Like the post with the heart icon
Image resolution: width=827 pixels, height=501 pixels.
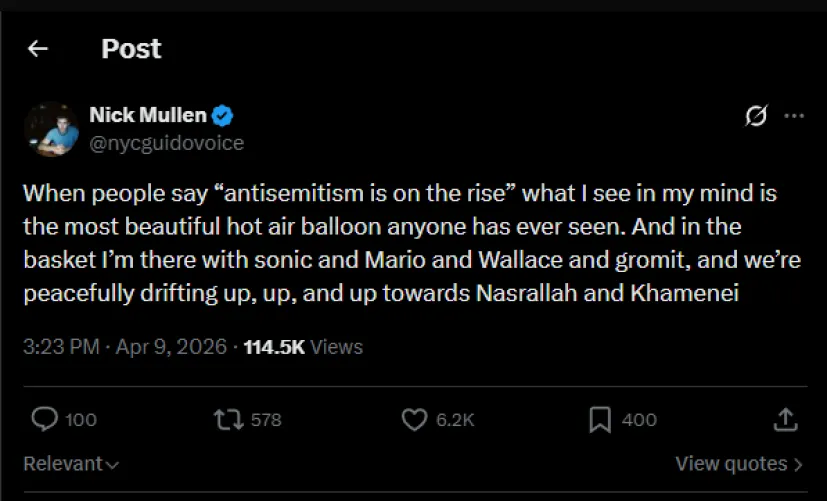[x=414, y=419]
